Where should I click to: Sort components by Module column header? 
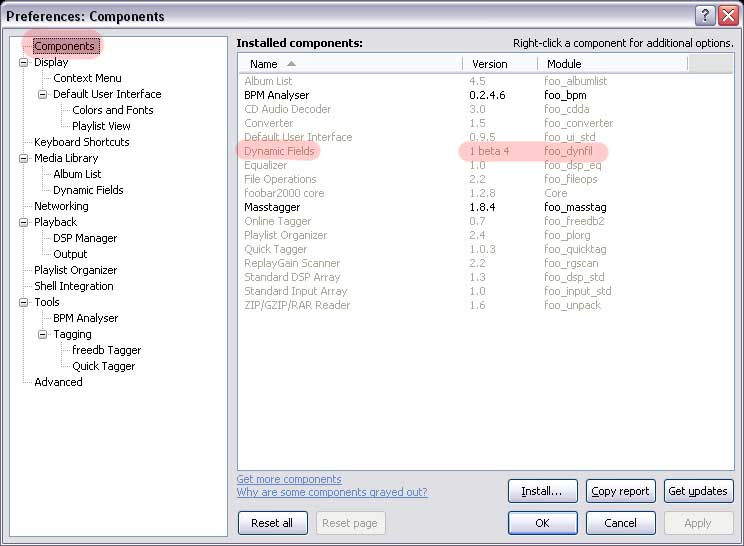tap(613, 64)
